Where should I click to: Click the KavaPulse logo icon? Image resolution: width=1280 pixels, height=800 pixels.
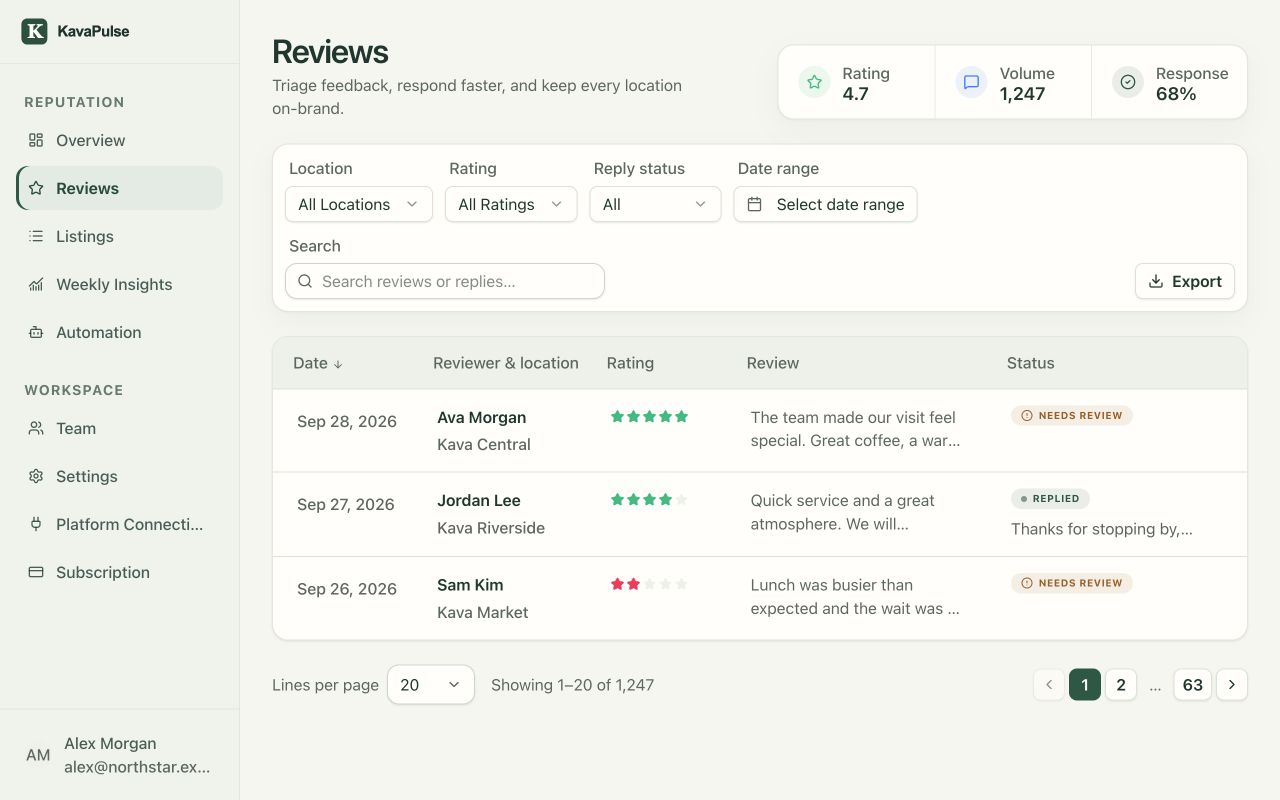34,31
